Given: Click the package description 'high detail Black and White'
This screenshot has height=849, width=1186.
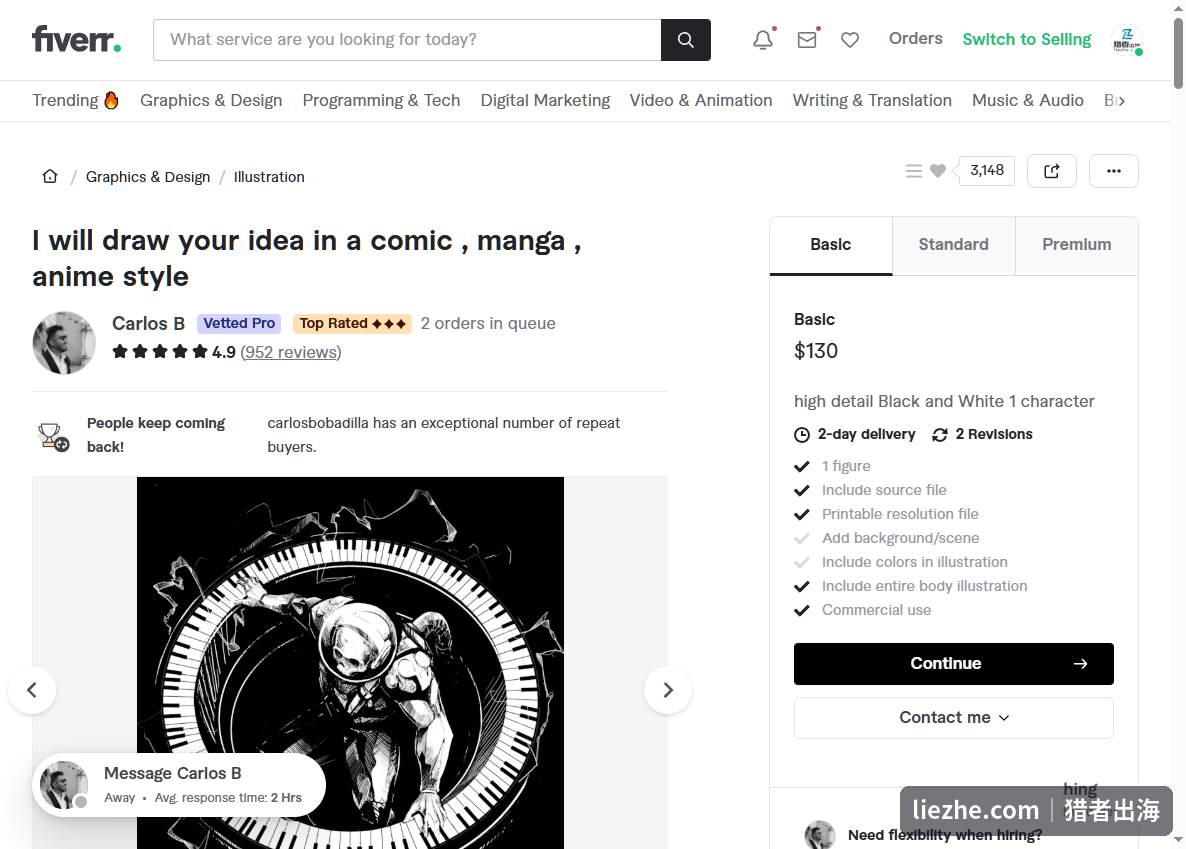Looking at the screenshot, I should pyautogui.click(x=944, y=401).
